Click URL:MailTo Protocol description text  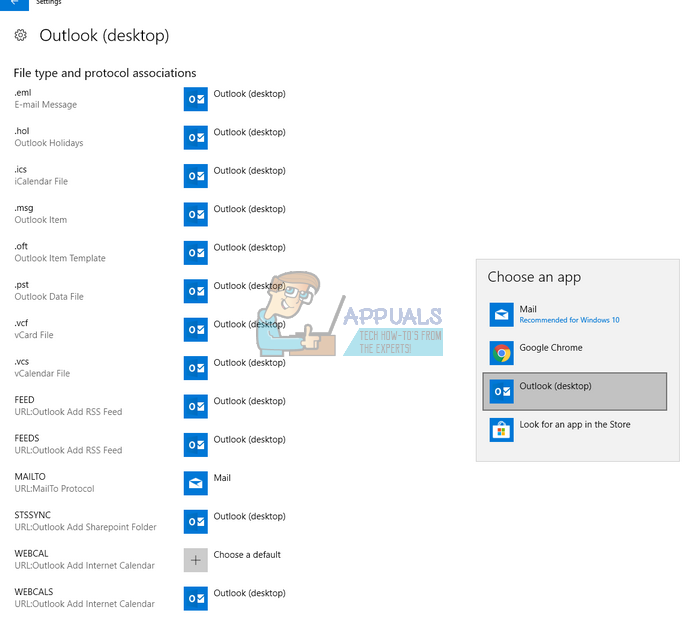54,489
